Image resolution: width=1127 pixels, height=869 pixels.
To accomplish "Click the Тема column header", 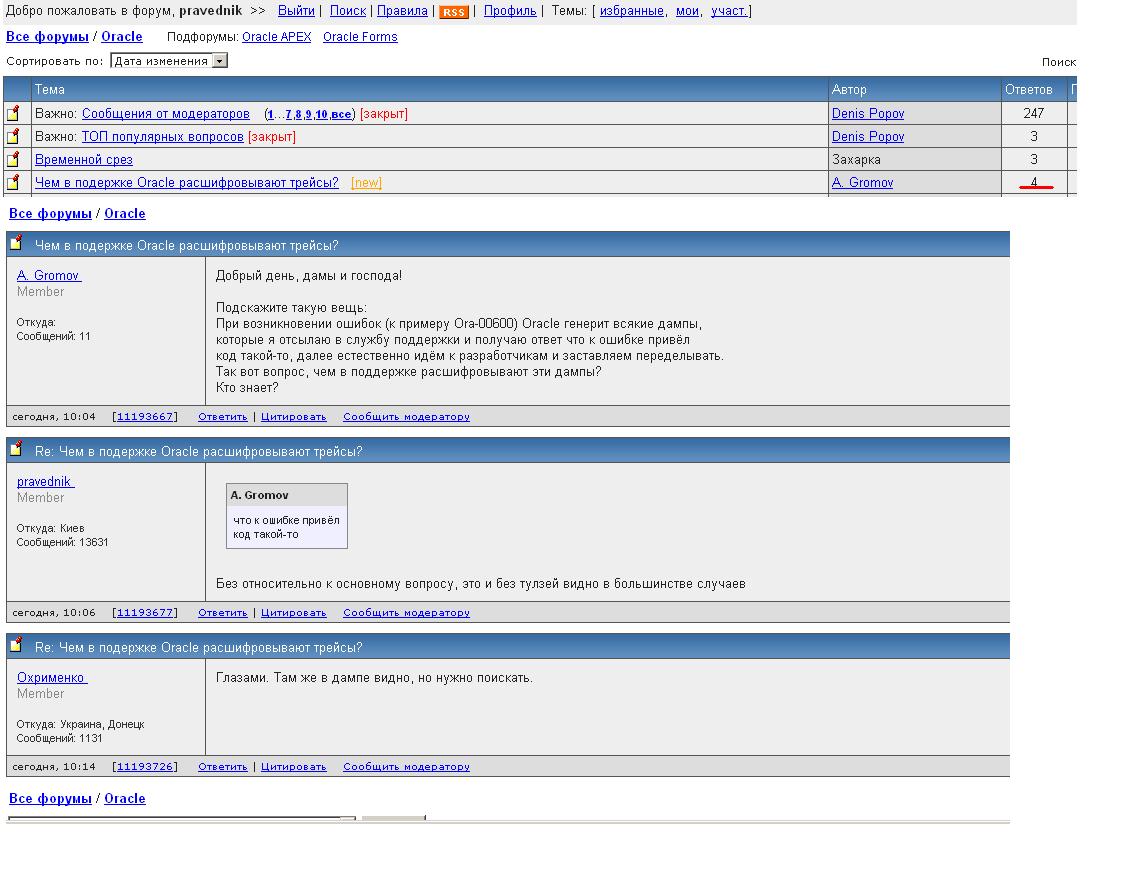I will pos(50,90).
